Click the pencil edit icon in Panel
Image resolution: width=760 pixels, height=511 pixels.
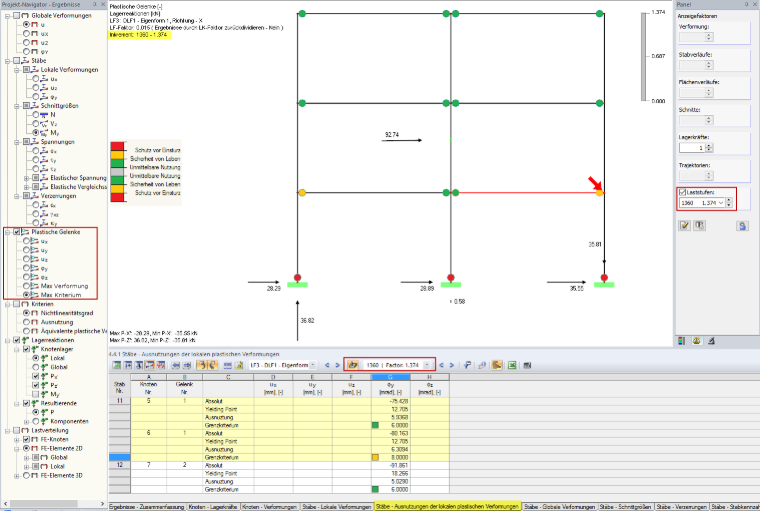(x=684, y=225)
